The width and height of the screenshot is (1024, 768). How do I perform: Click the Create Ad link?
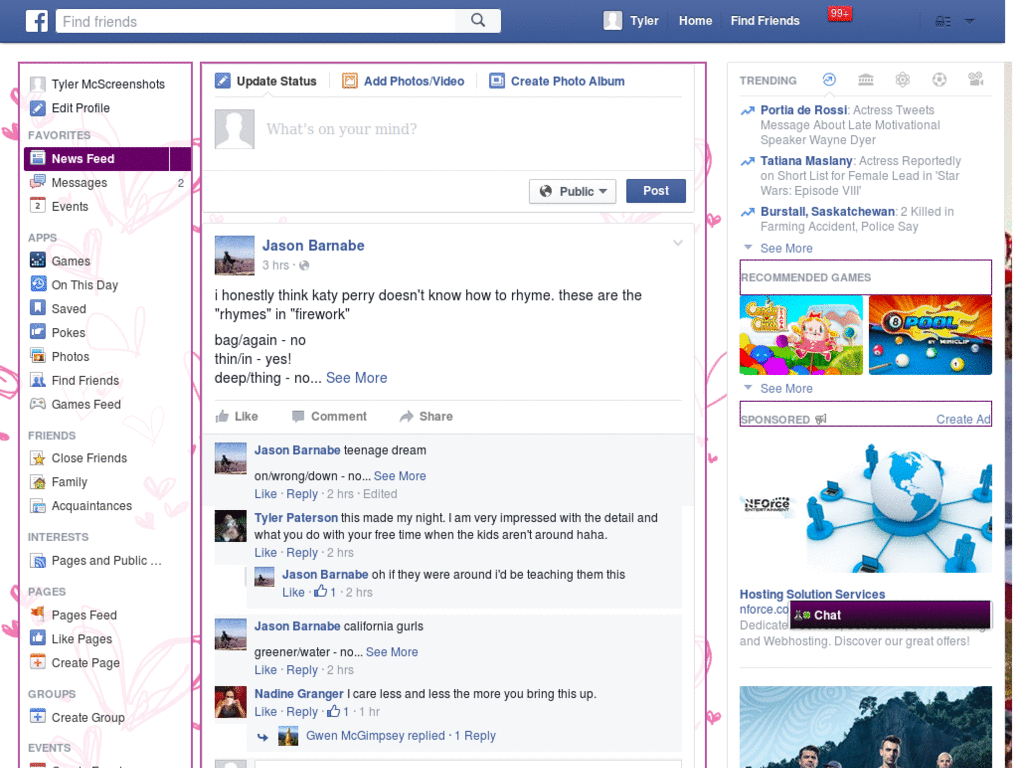click(963, 419)
